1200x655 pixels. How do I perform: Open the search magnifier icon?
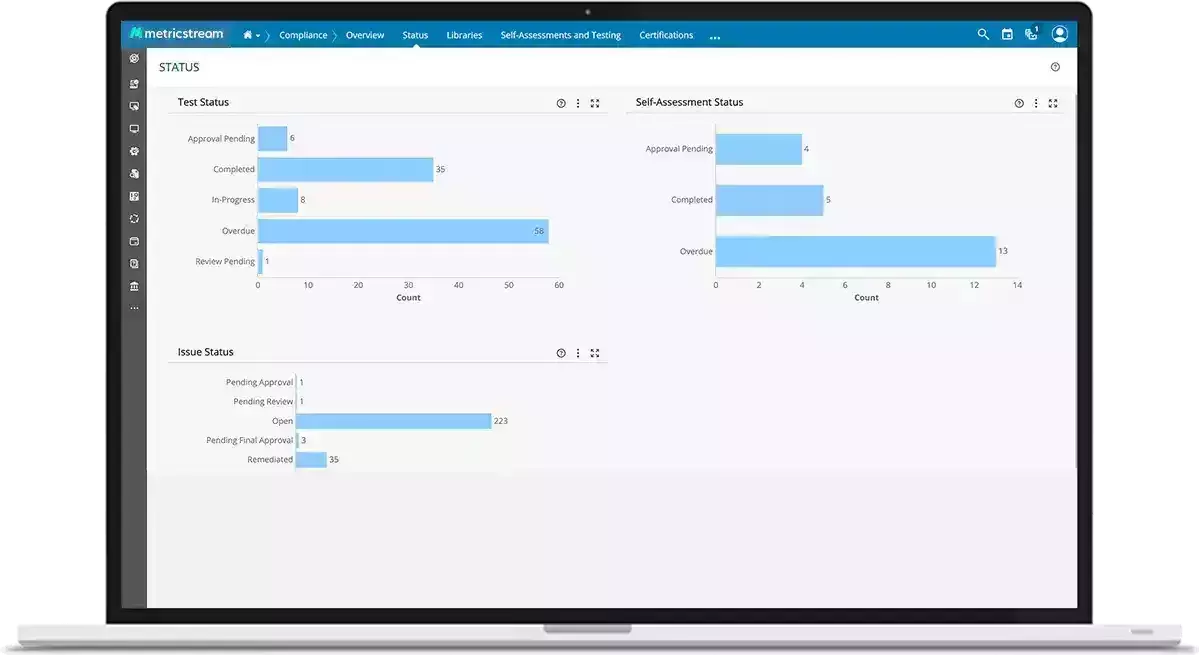pyautogui.click(x=983, y=34)
